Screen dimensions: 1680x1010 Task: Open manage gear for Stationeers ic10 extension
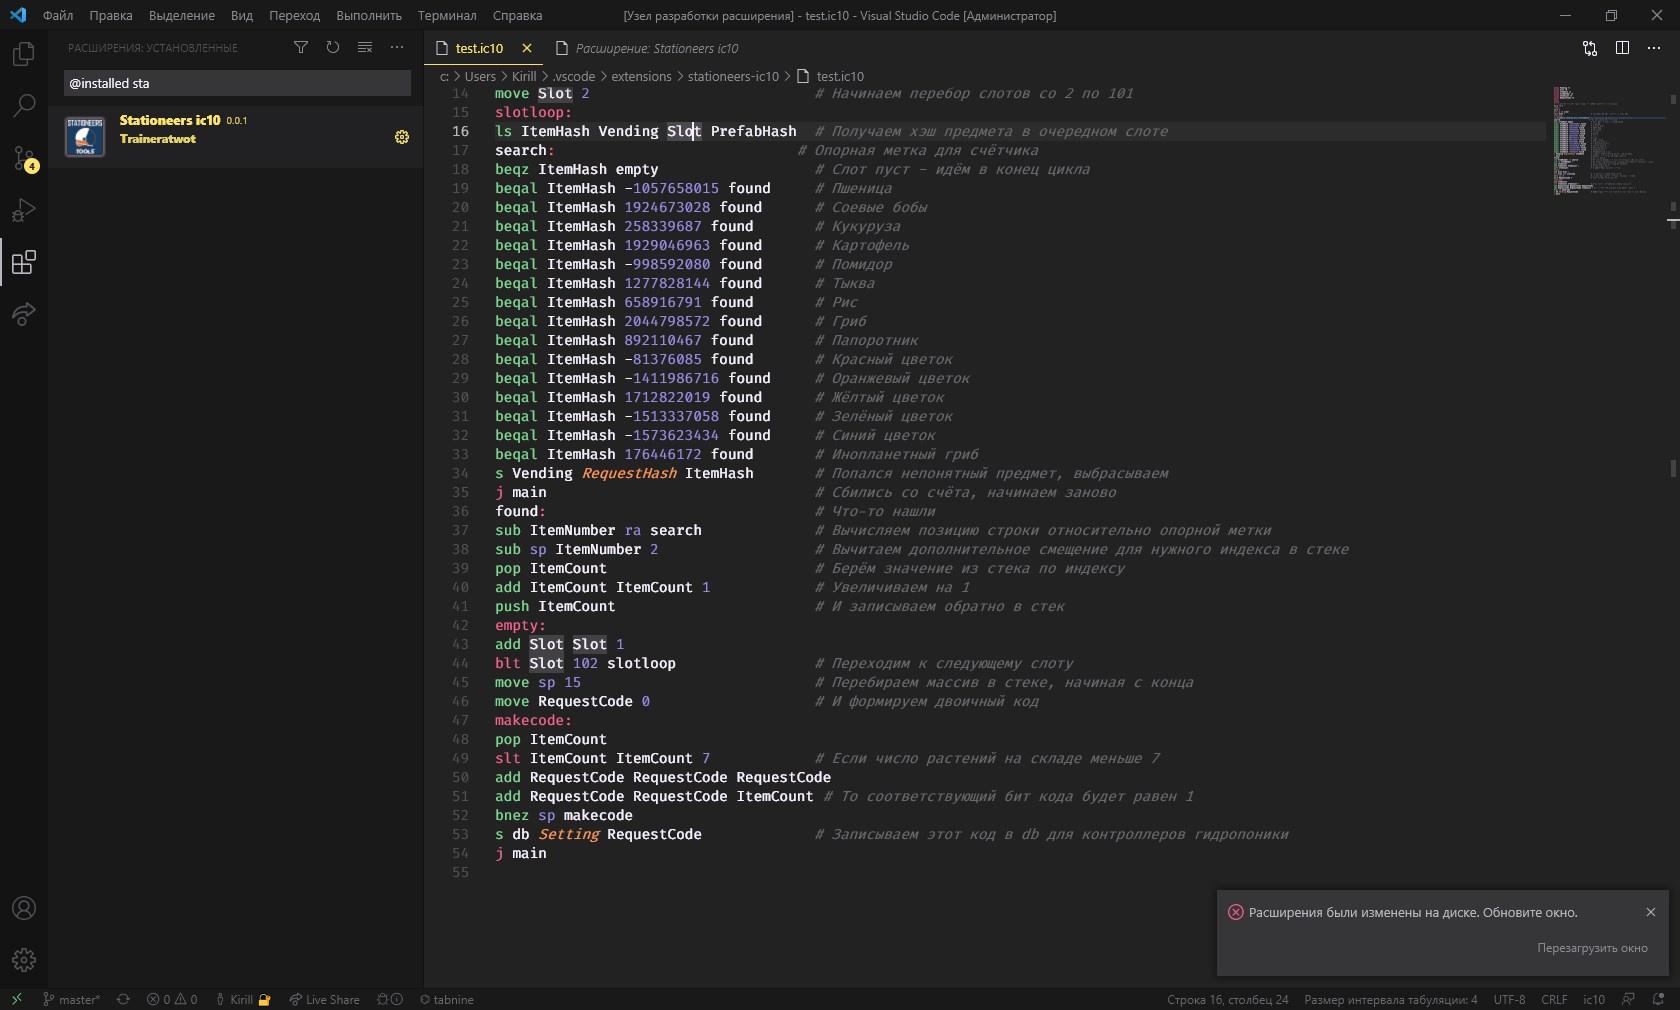pyautogui.click(x=402, y=137)
